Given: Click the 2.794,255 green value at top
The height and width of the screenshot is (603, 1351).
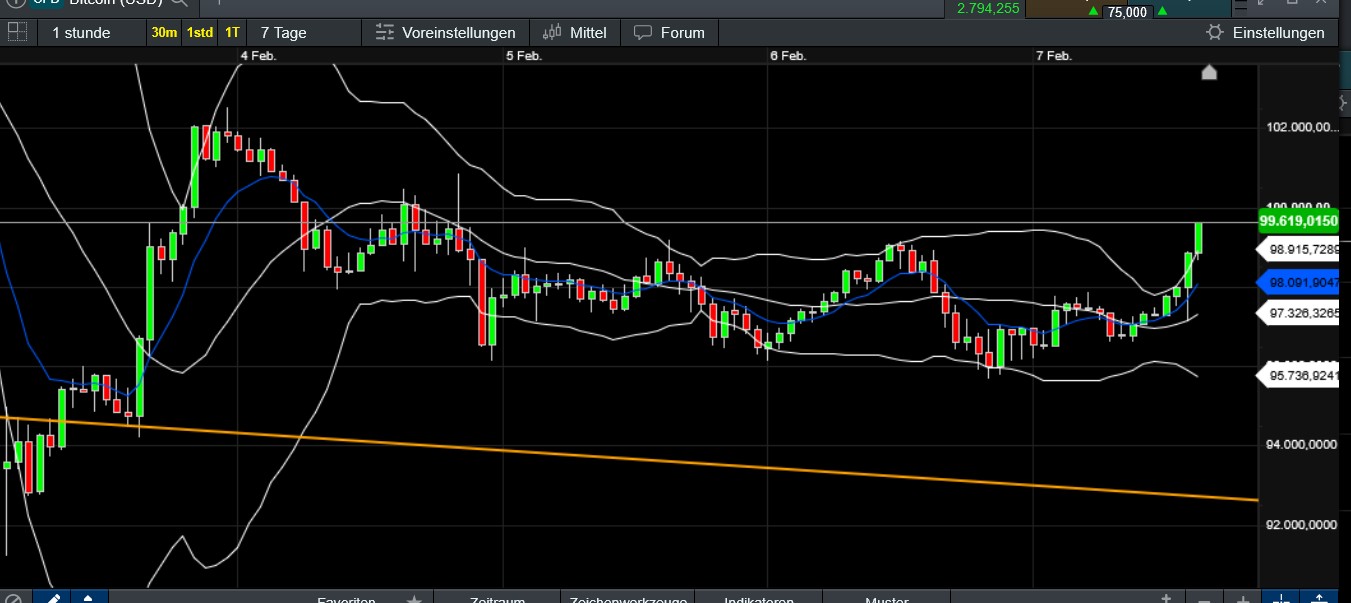Looking at the screenshot, I should pyautogui.click(x=988, y=8).
